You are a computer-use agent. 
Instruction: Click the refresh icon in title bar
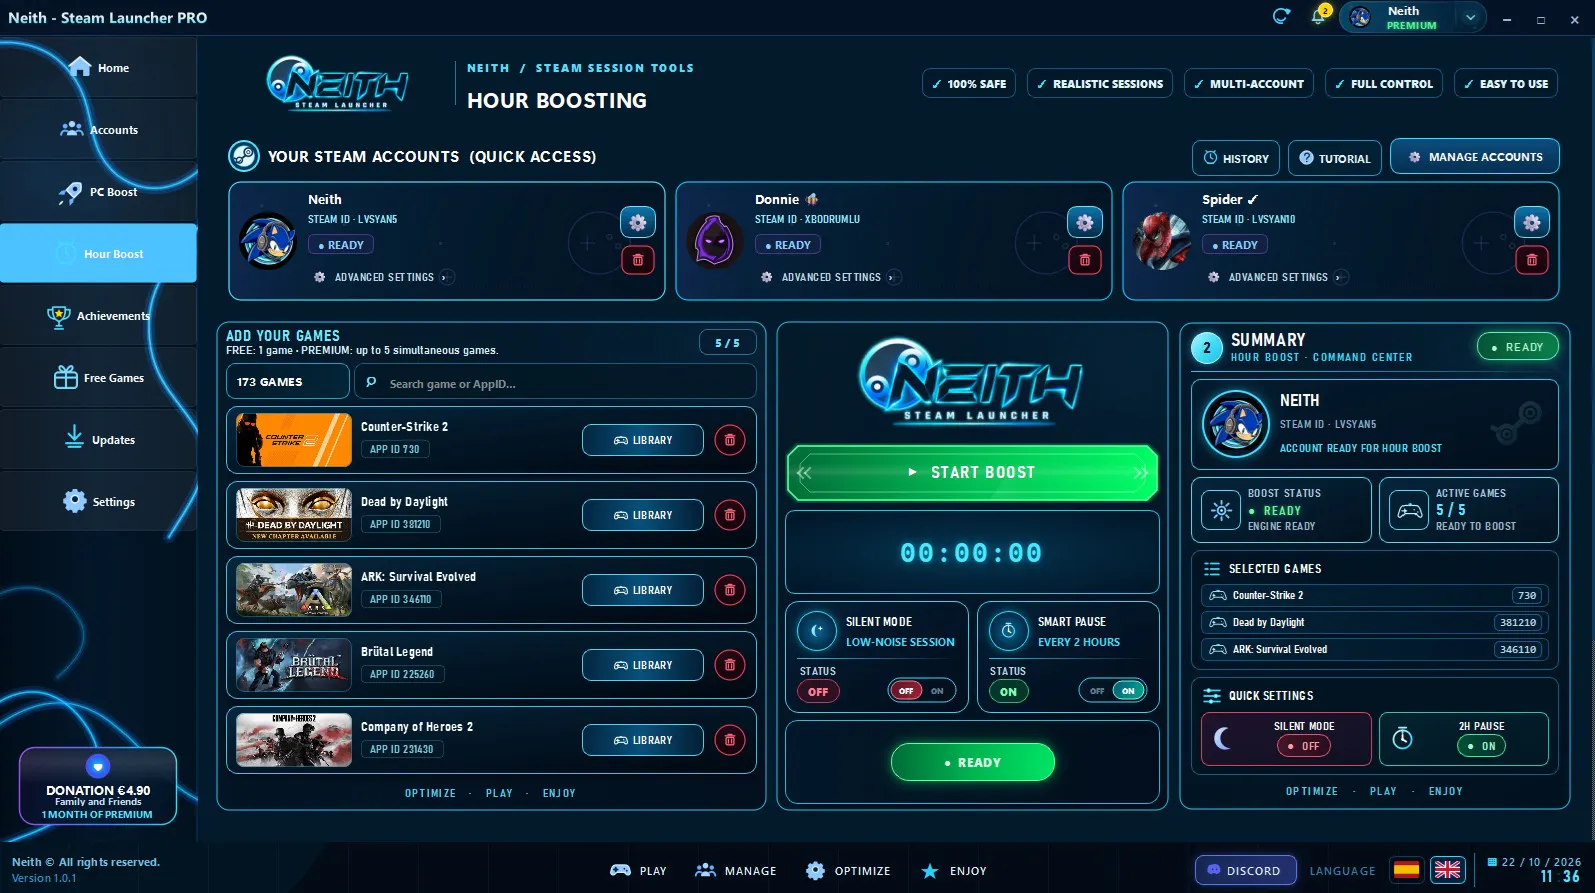(x=1281, y=16)
